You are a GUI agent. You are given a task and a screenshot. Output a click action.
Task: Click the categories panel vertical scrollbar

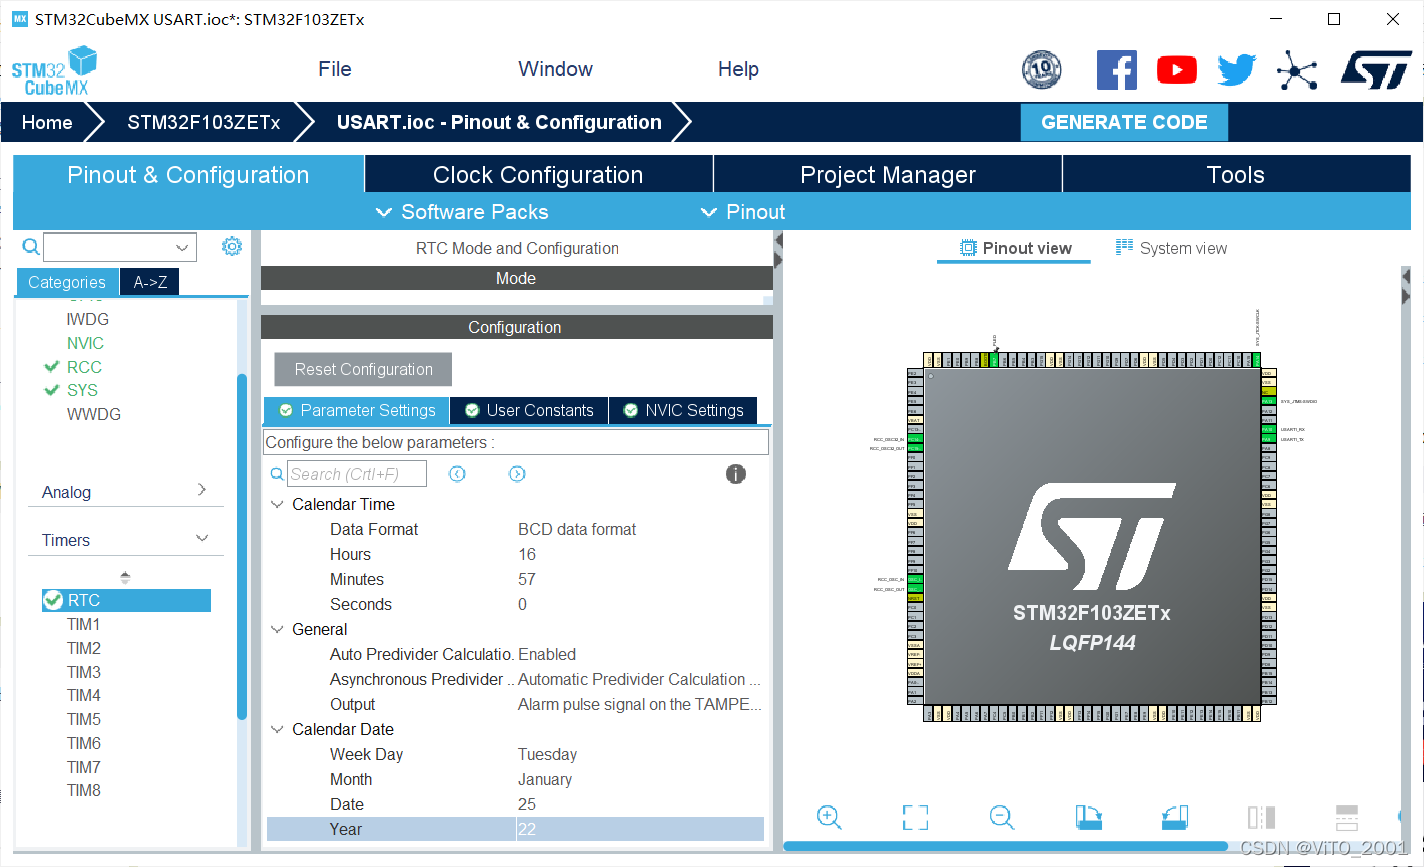point(242,545)
